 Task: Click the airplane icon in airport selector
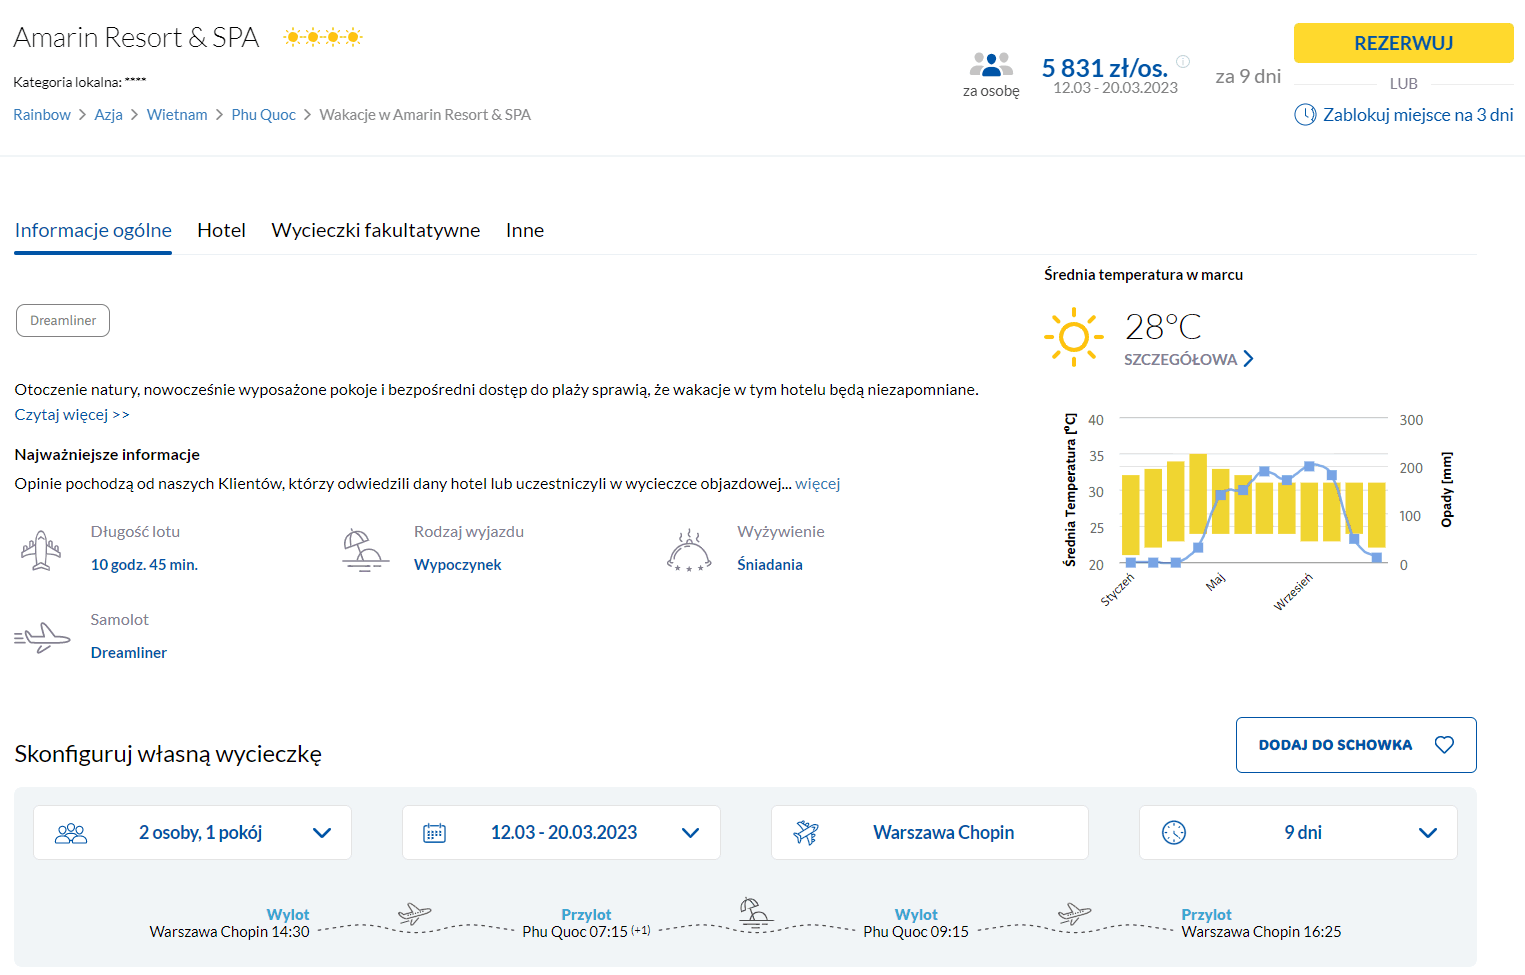click(806, 832)
